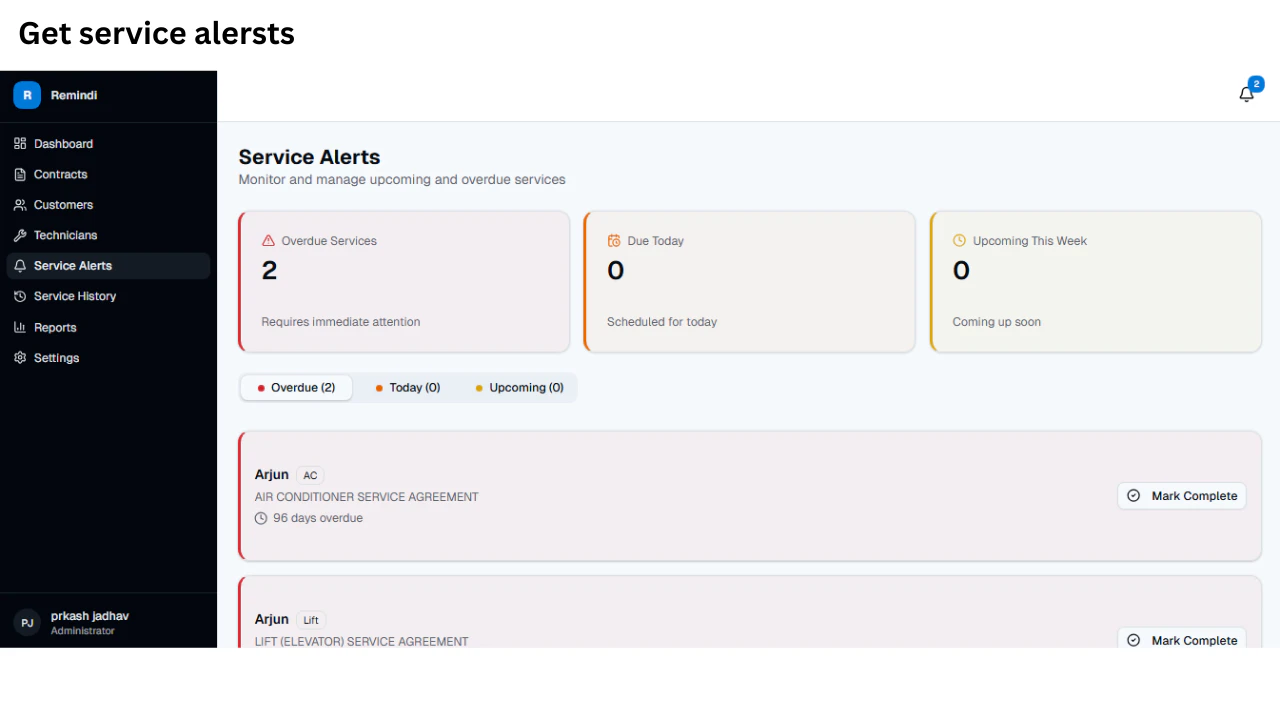The height and width of the screenshot is (720, 1280).
Task: Click the Dashboard grid icon in sidebar
Action: [20, 144]
